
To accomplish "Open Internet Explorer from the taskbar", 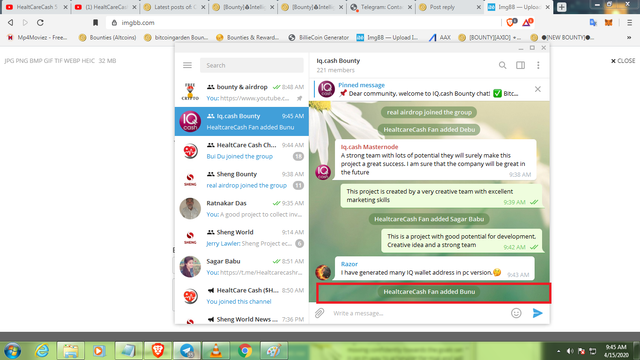I will pos(42,351).
